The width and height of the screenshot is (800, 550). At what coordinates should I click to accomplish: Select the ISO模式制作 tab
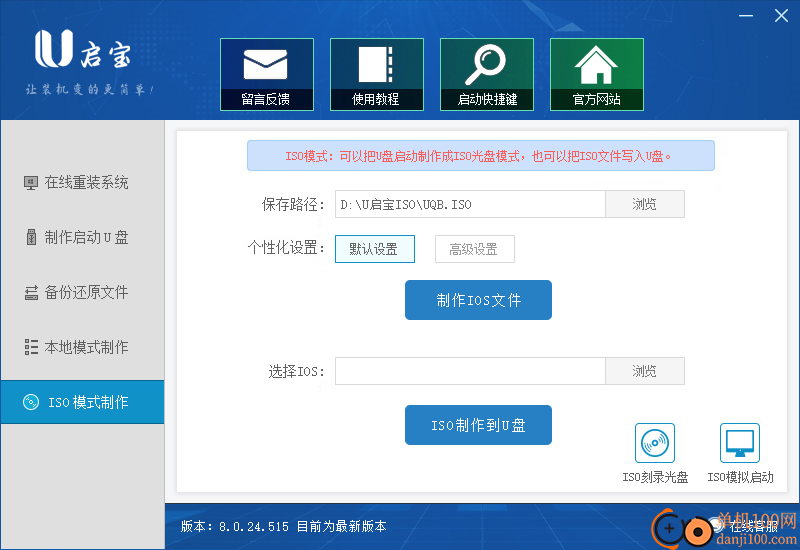[83, 402]
